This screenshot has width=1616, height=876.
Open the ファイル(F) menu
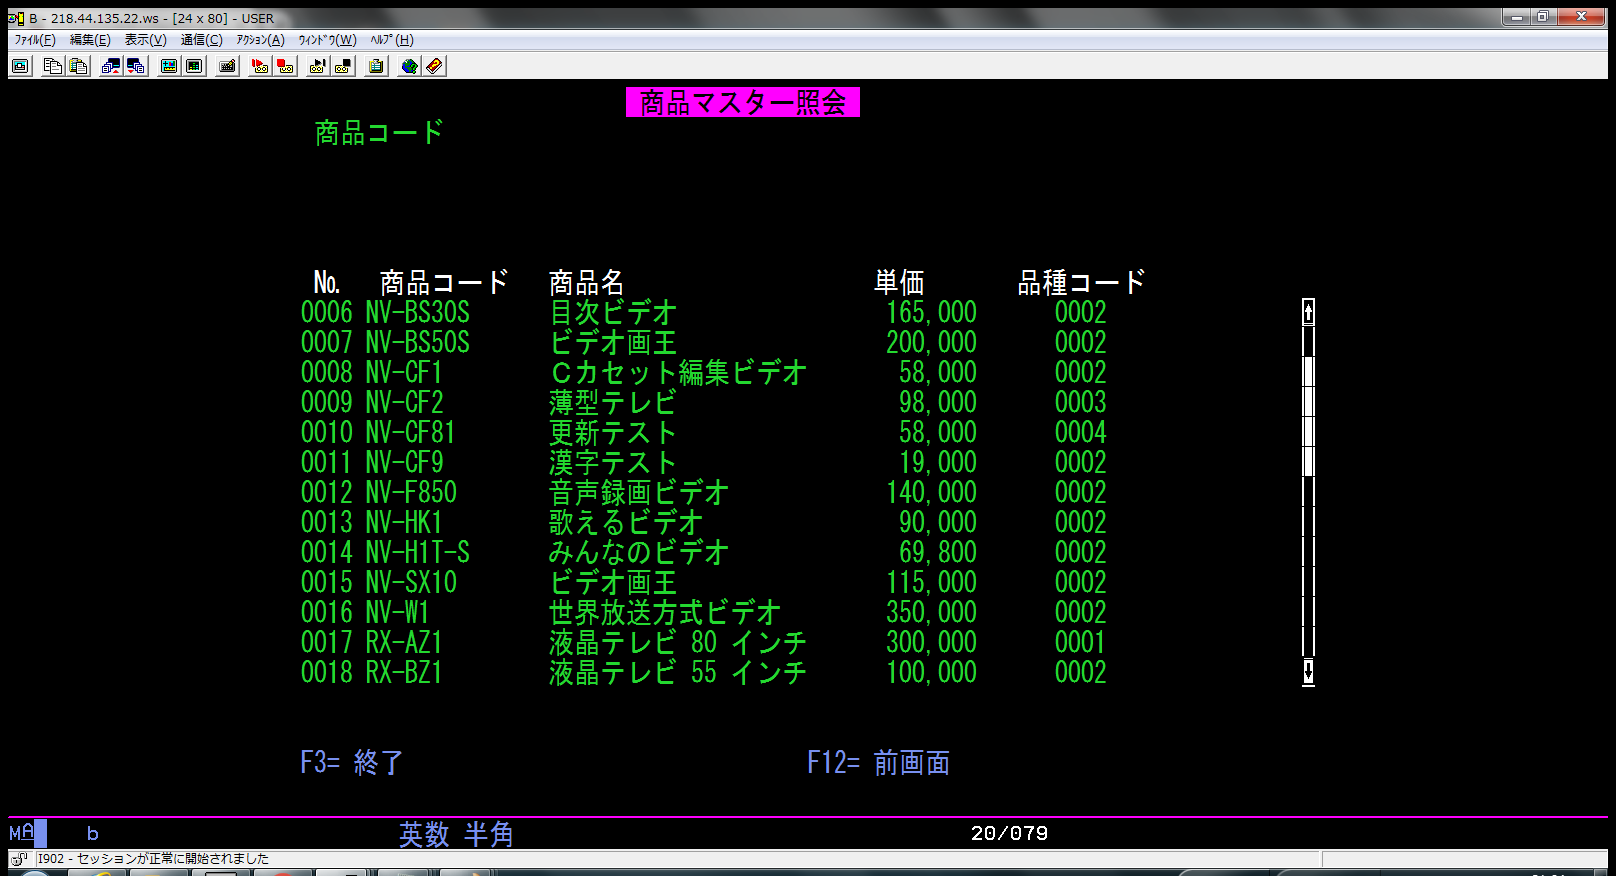[35, 40]
